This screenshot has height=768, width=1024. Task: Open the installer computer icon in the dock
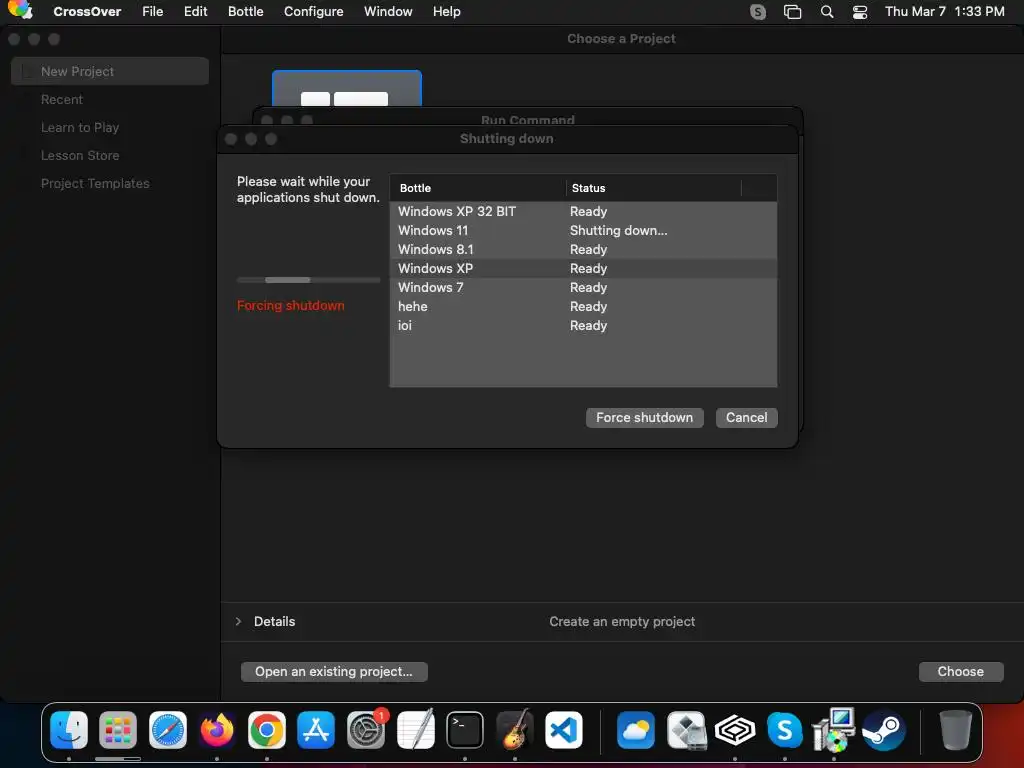point(834,729)
